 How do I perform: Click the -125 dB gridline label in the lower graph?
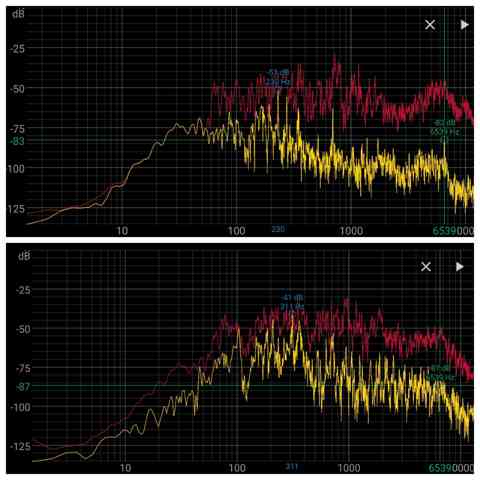20,447
